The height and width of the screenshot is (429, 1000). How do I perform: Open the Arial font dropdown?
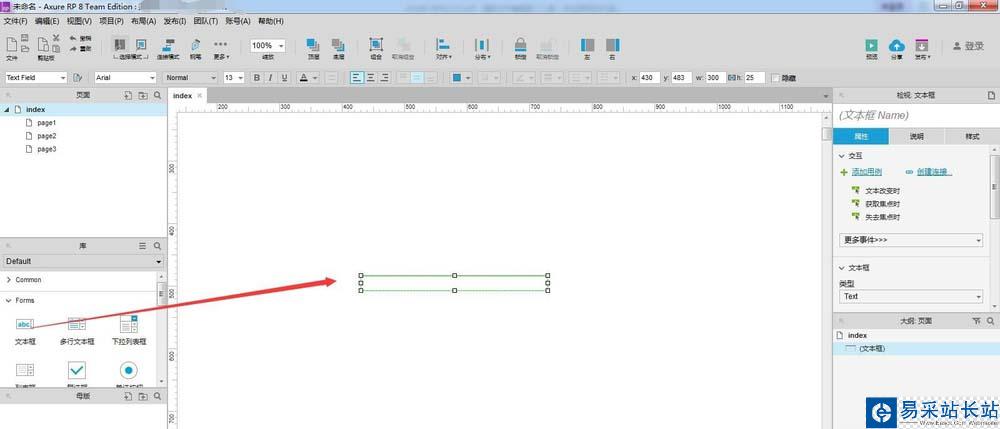point(125,78)
